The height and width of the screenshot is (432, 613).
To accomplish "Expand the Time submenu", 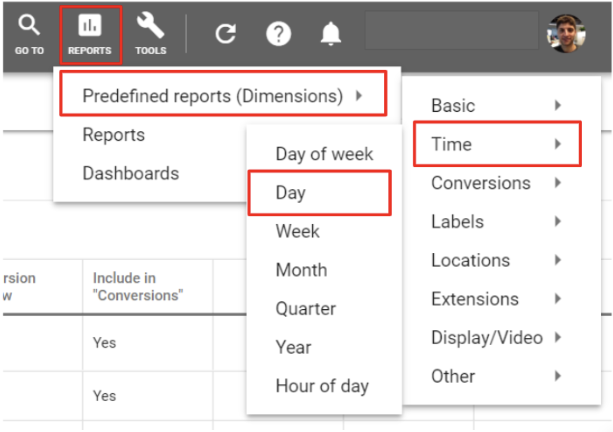I will pyautogui.click(x=497, y=144).
